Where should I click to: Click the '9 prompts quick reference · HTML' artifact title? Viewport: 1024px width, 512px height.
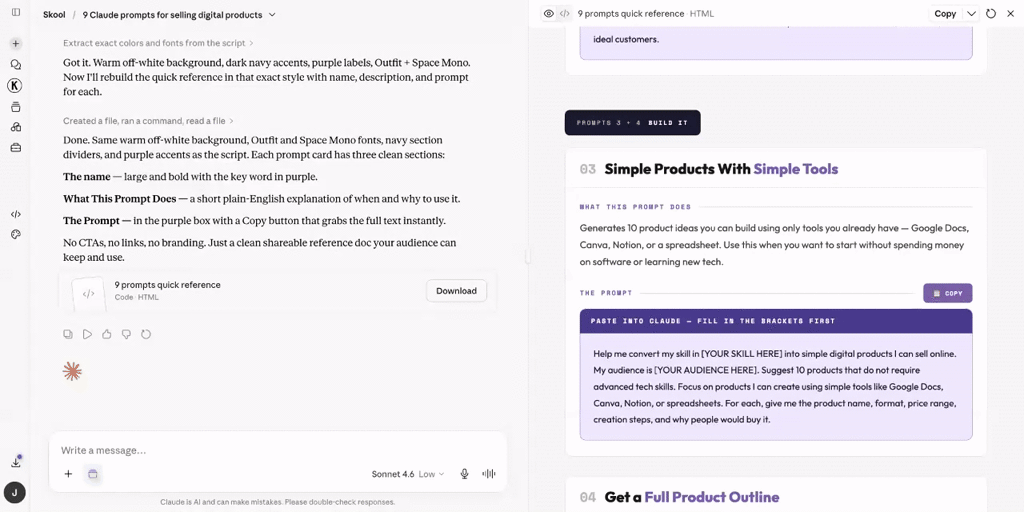click(x=646, y=14)
